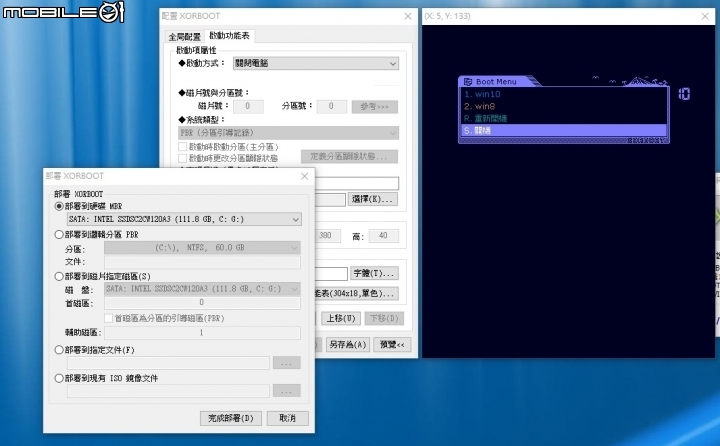Click the 磁片號 input field

pos(248,107)
